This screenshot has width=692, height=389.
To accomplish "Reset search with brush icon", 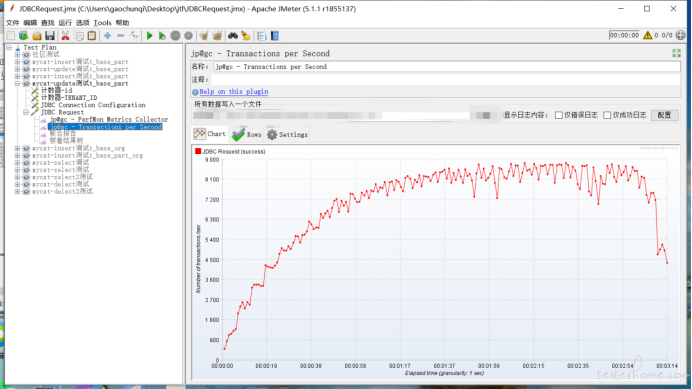I will pyautogui.click(x=246, y=36).
